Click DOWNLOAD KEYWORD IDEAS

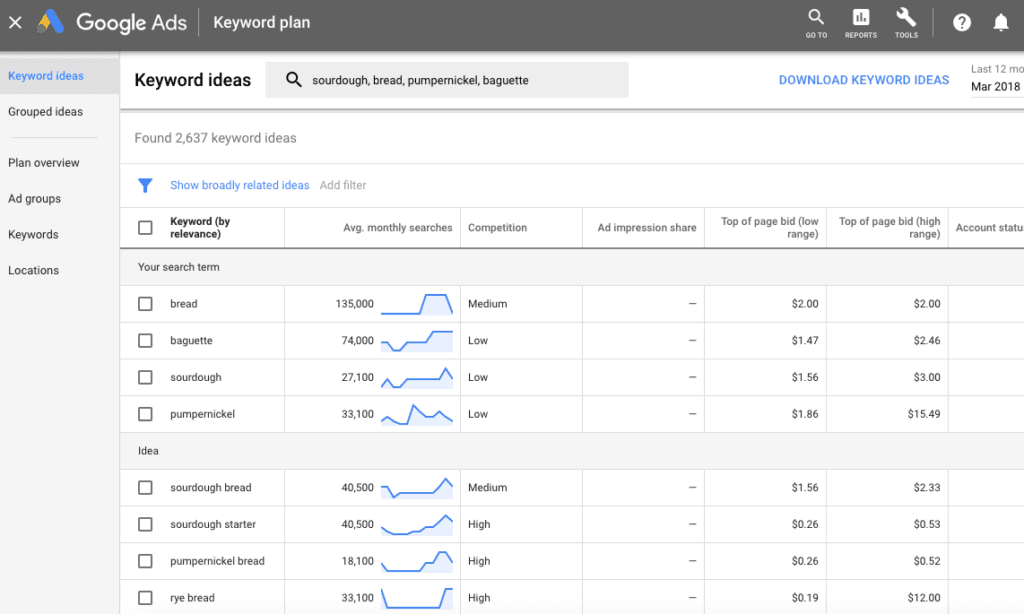click(x=864, y=79)
